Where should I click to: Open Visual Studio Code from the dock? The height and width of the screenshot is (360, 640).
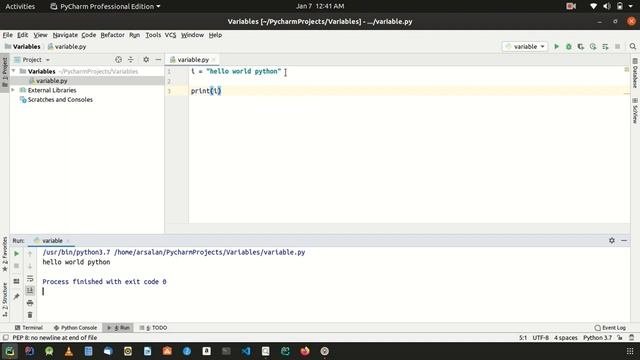tap(246, 351)
